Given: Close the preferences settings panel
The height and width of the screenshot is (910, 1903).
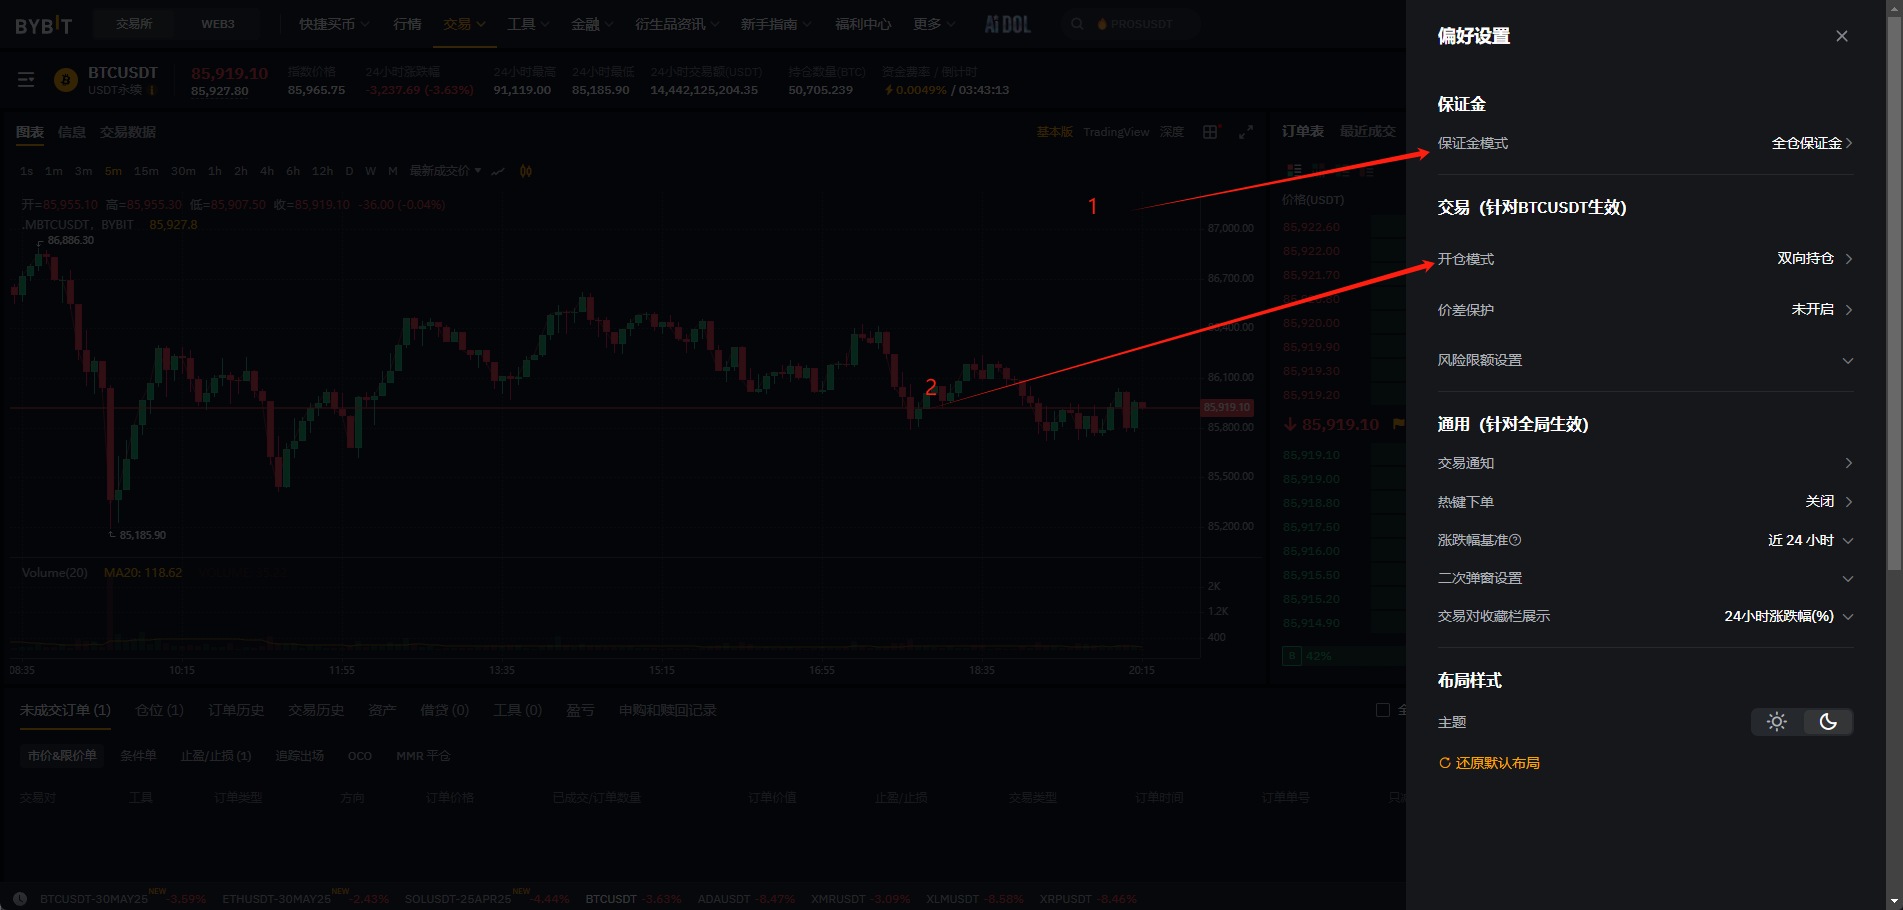Looking at the screenshot, I should [x=1841, y=36].
